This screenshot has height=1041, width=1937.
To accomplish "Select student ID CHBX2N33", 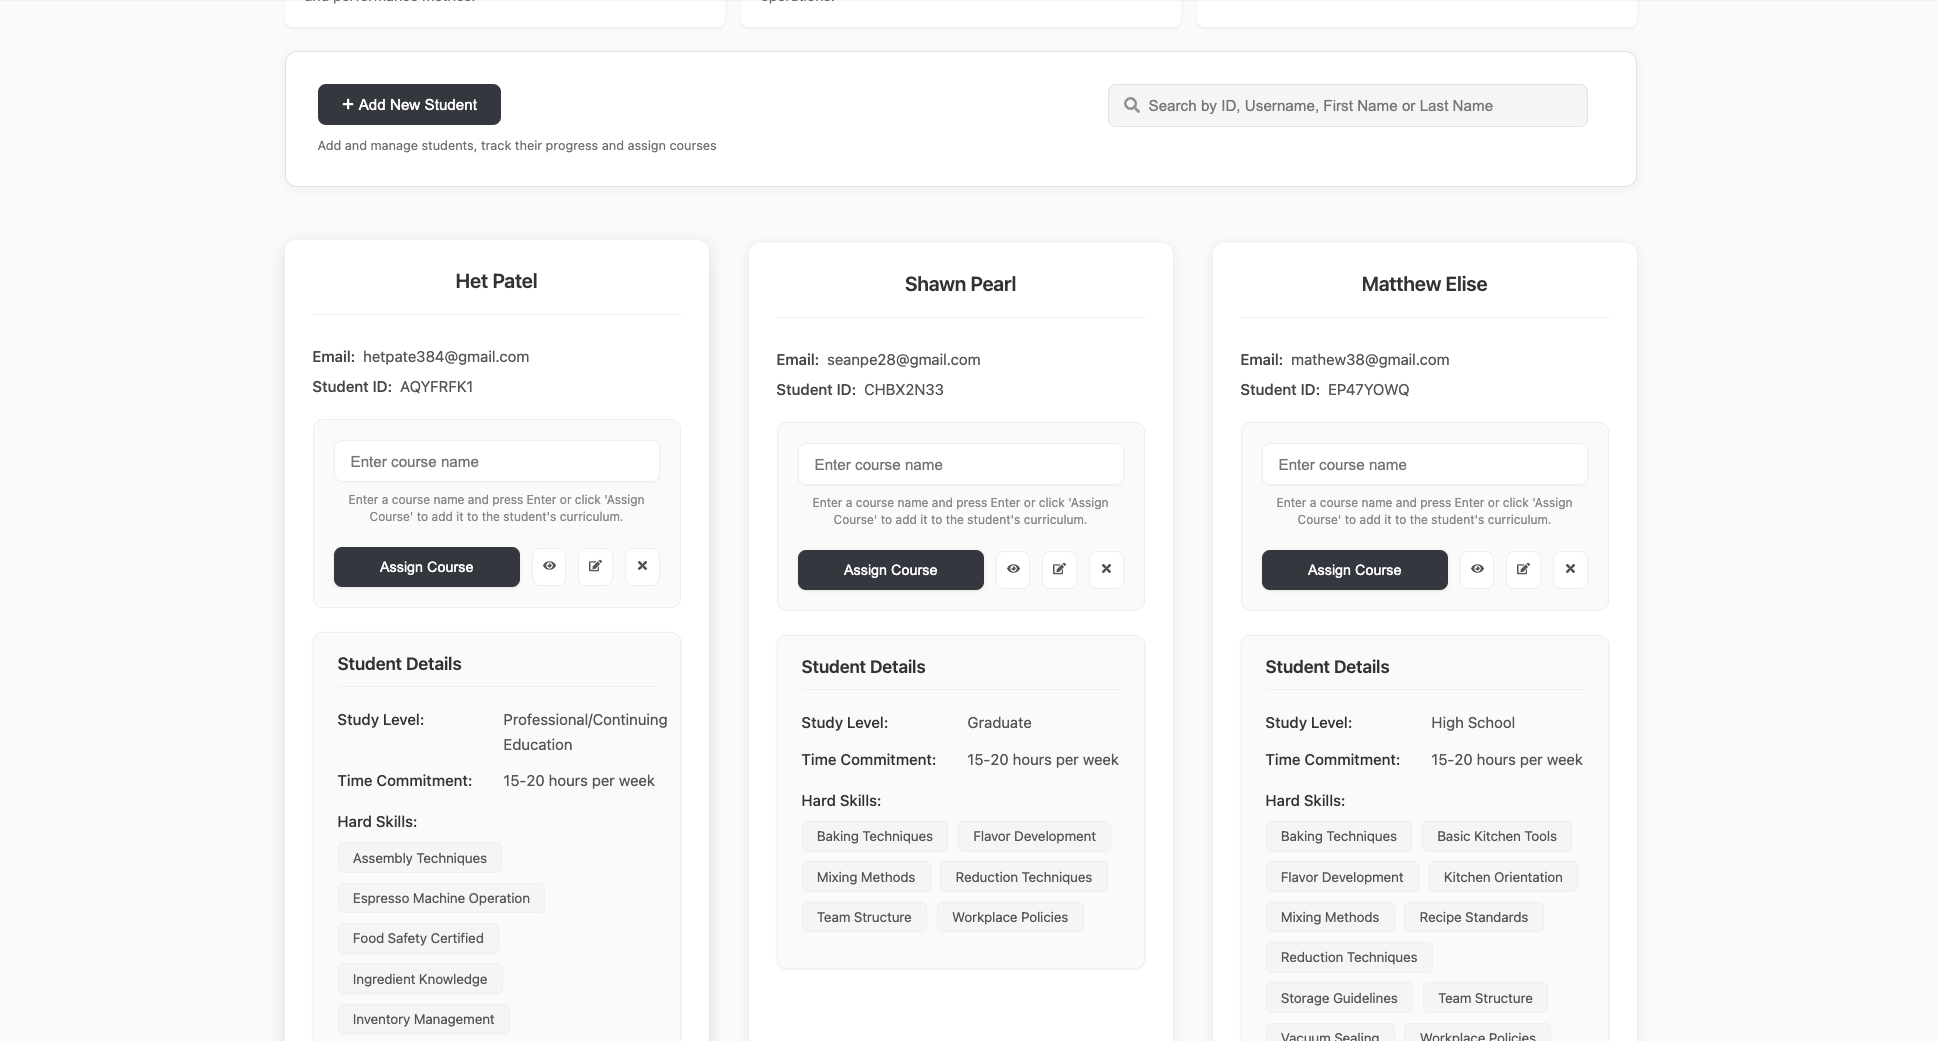I will [x=904, y=390].
